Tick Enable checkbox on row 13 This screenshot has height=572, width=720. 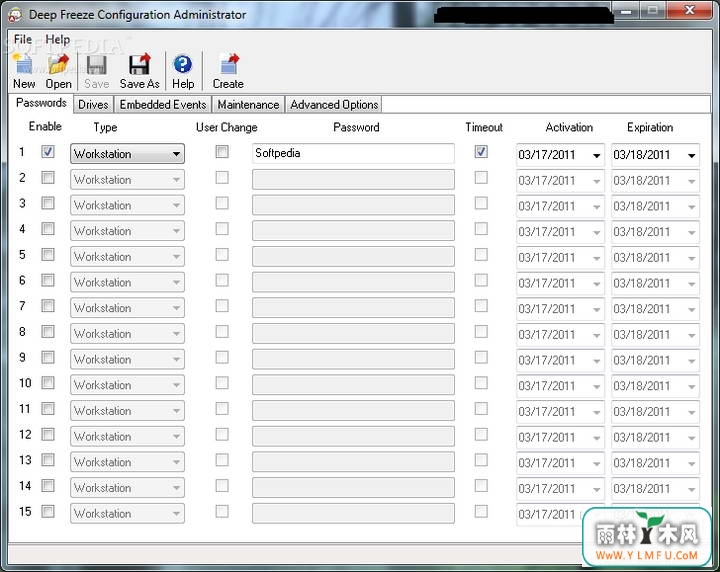pyautogui.click(x=48, y=460)
